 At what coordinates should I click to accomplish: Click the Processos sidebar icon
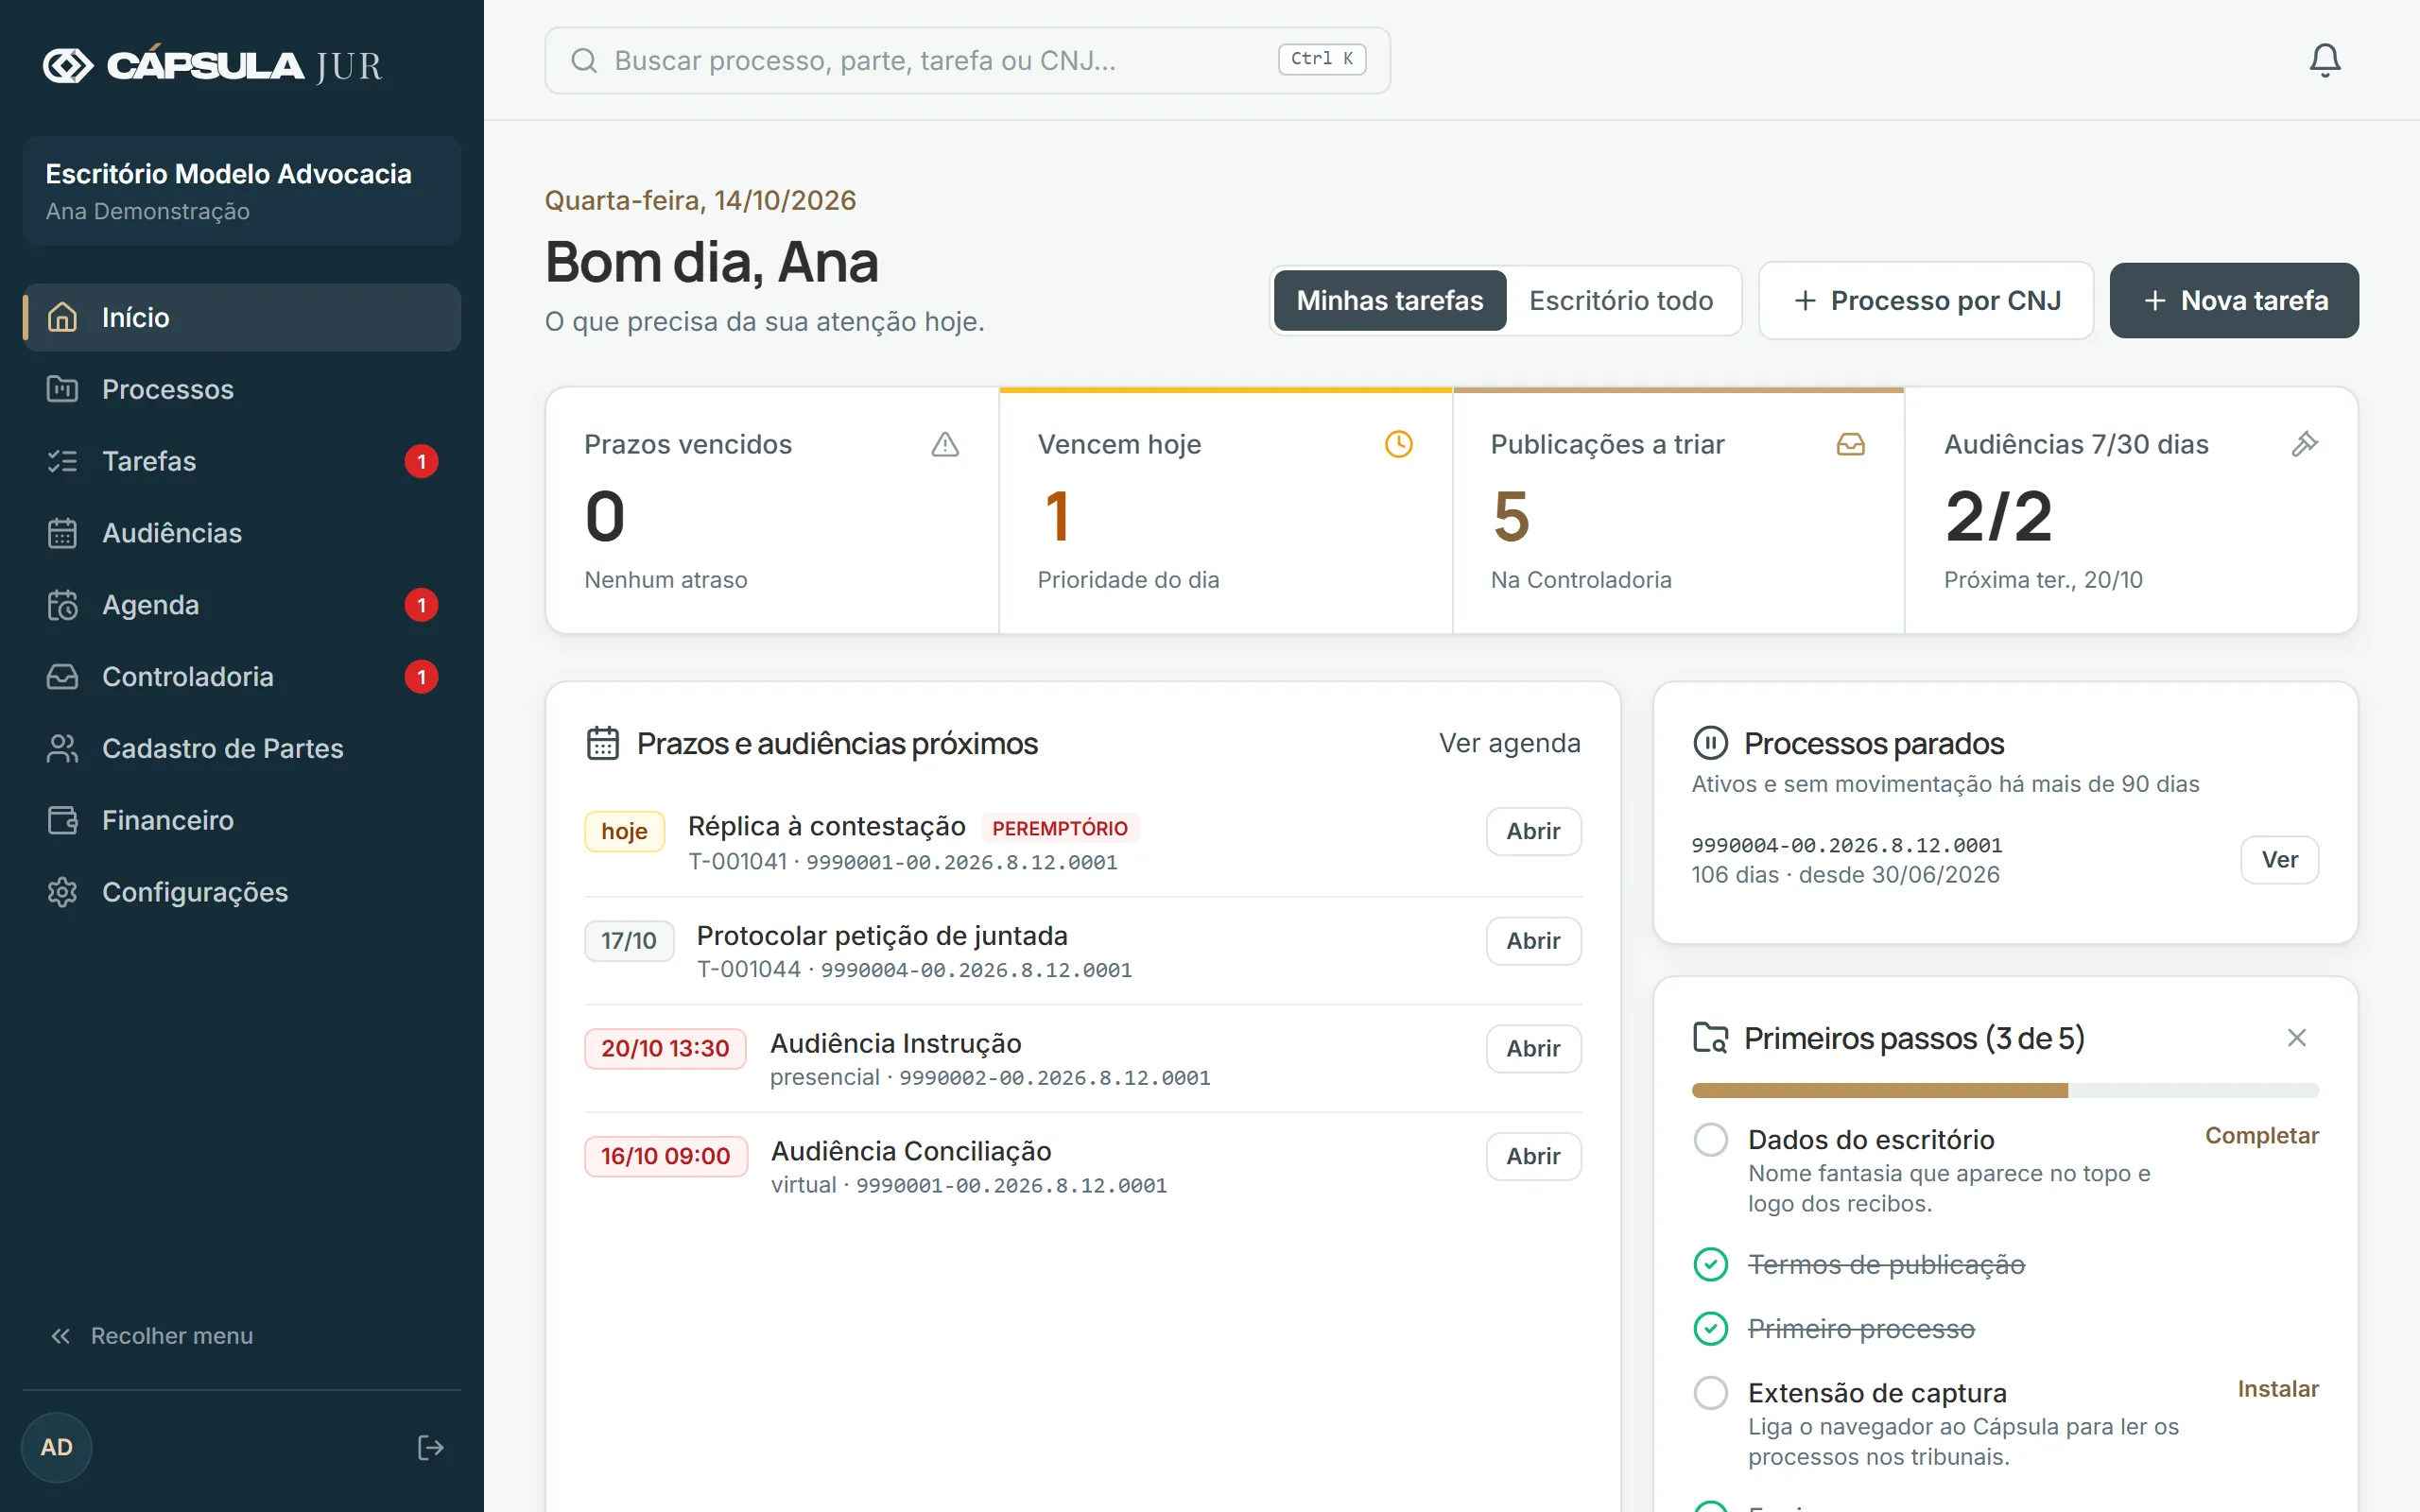pos(62,389)
